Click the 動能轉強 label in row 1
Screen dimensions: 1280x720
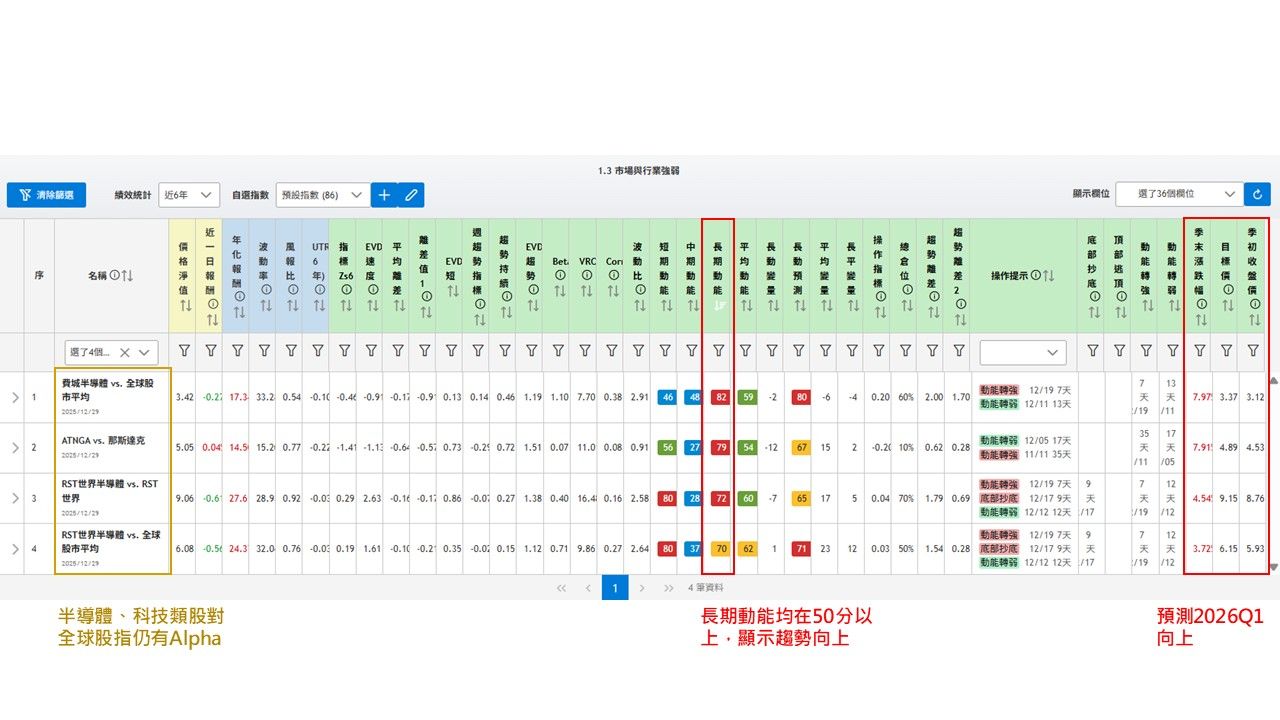(1000, 388)
